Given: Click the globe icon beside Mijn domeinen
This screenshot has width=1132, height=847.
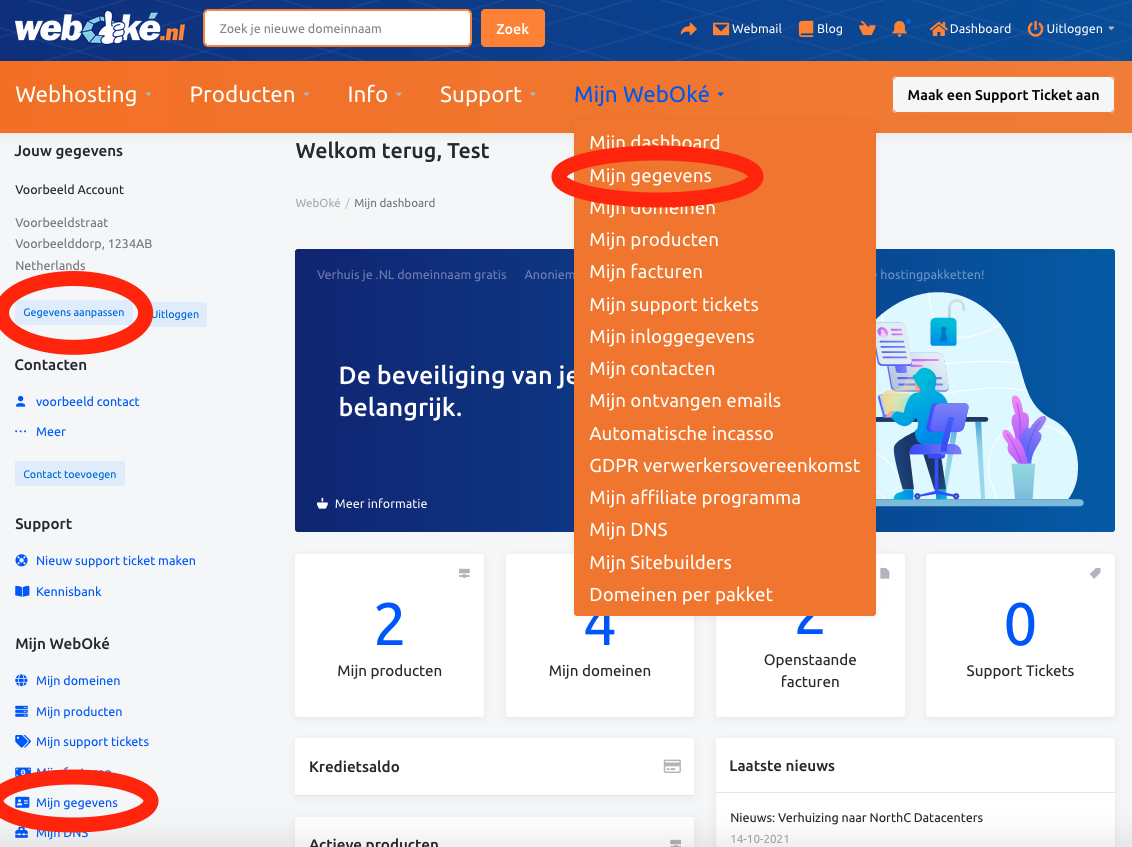Looking at the screenshot, I should [22, 680].
